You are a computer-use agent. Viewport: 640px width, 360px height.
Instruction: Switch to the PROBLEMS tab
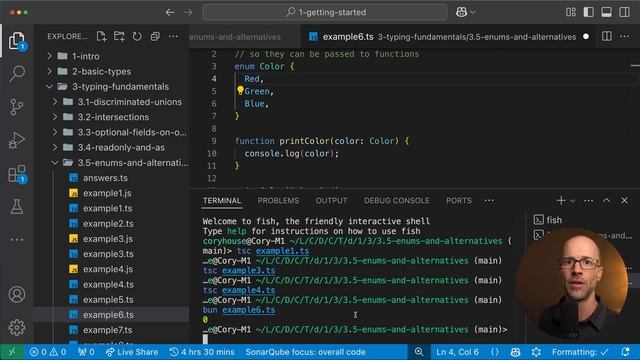pyautogui.click(x=278, y=201)
